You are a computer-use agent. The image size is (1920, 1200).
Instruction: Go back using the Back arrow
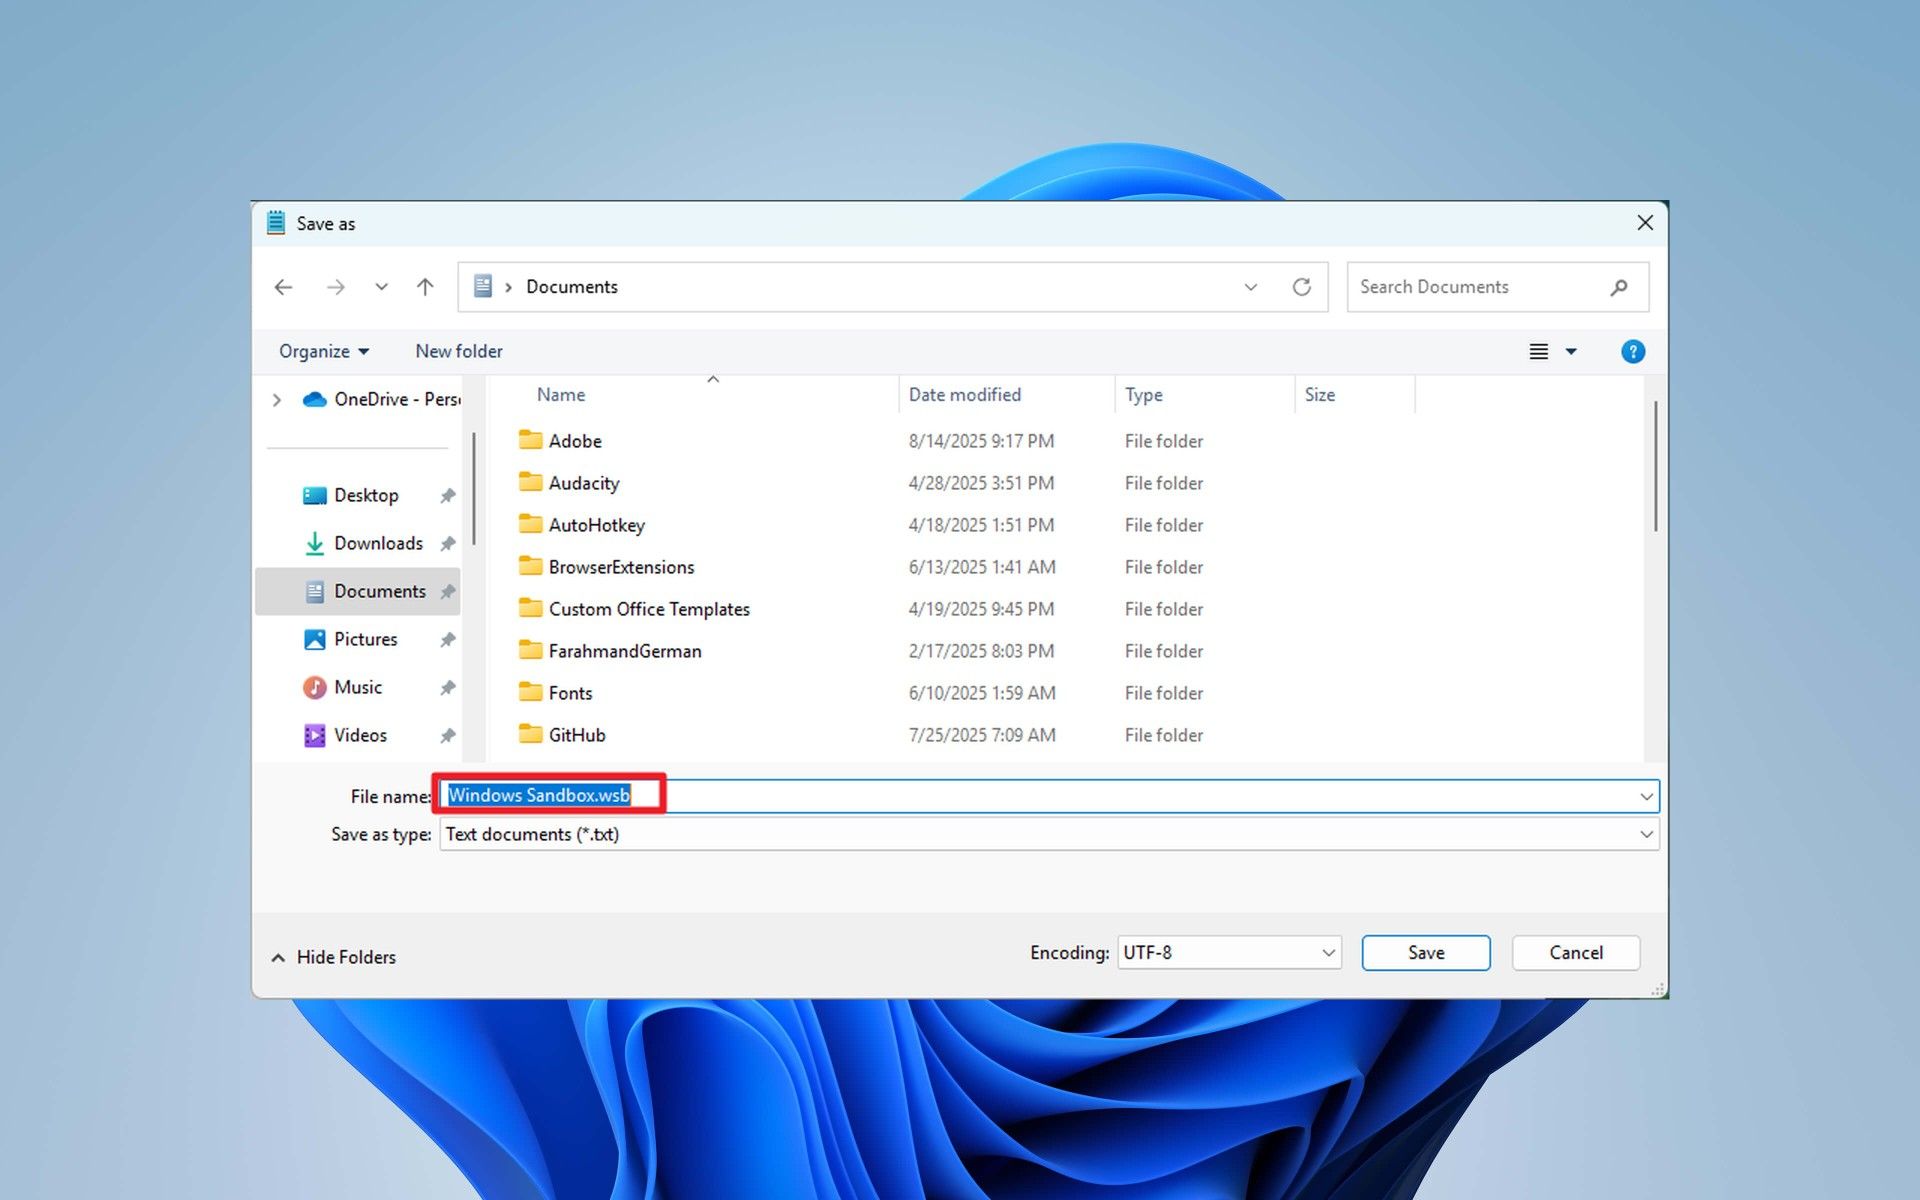pyautogui.click(x=284, y=287)
